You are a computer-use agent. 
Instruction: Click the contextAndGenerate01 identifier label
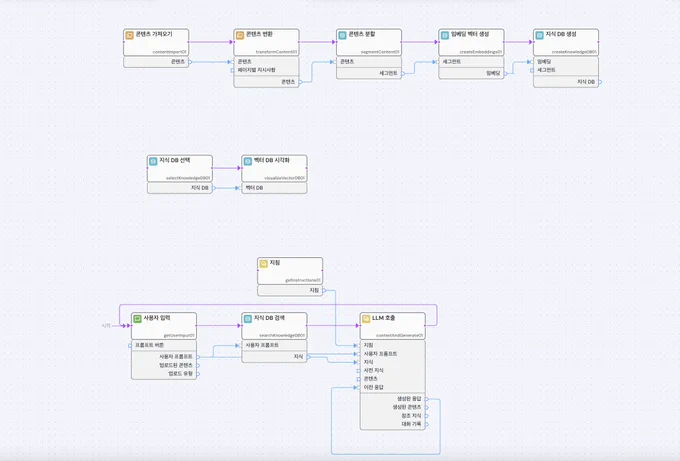(x=399, y=336)
